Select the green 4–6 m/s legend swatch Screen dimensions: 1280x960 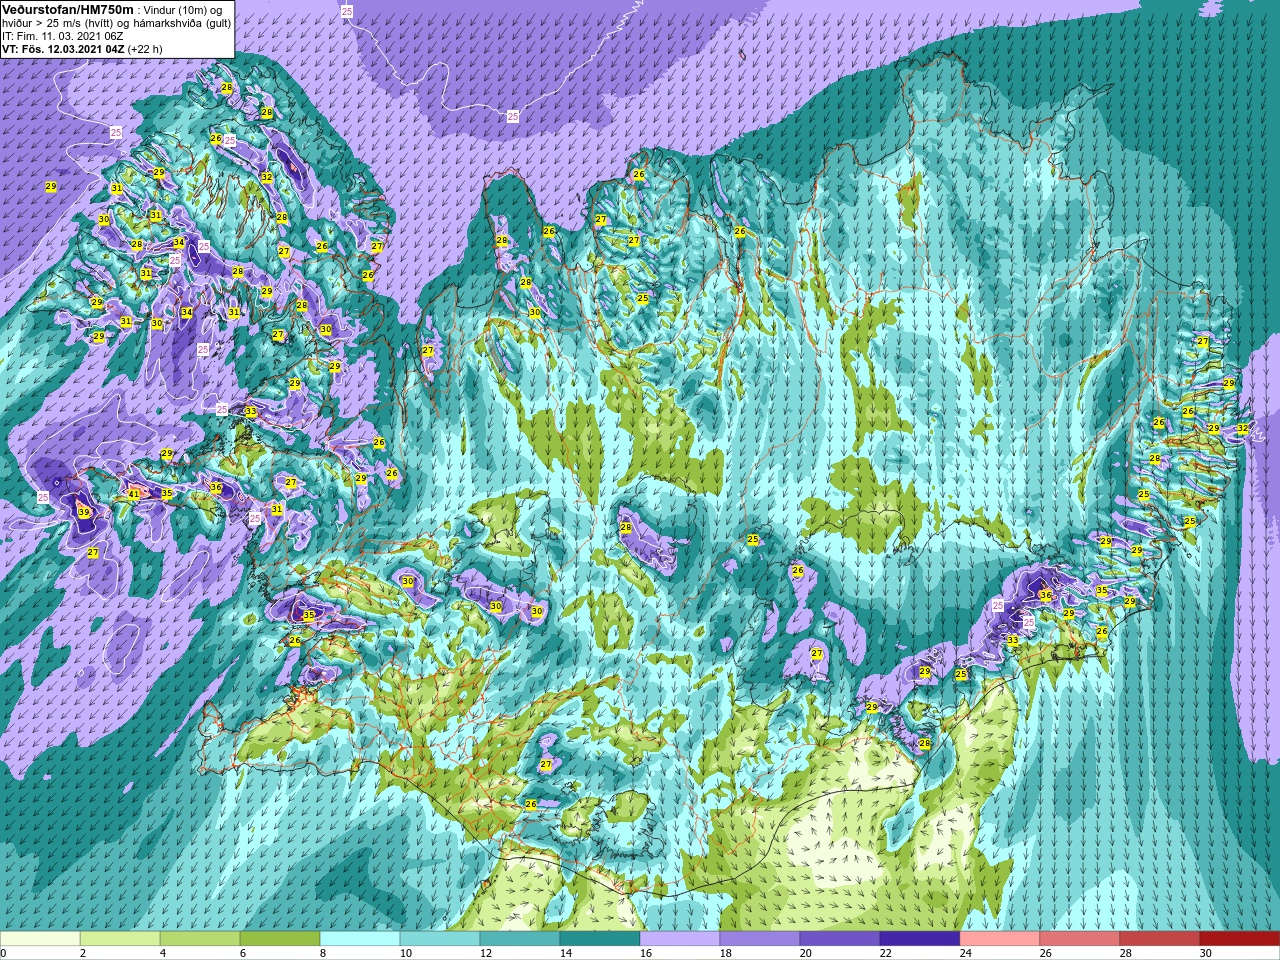pos(200,939)
